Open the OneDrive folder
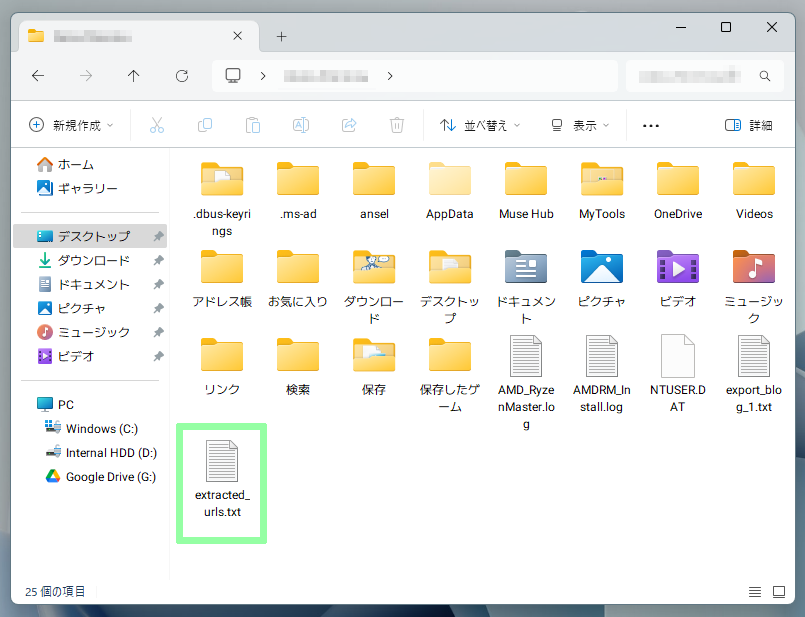This screenshot has height=617, width=805. pos(678,190)
